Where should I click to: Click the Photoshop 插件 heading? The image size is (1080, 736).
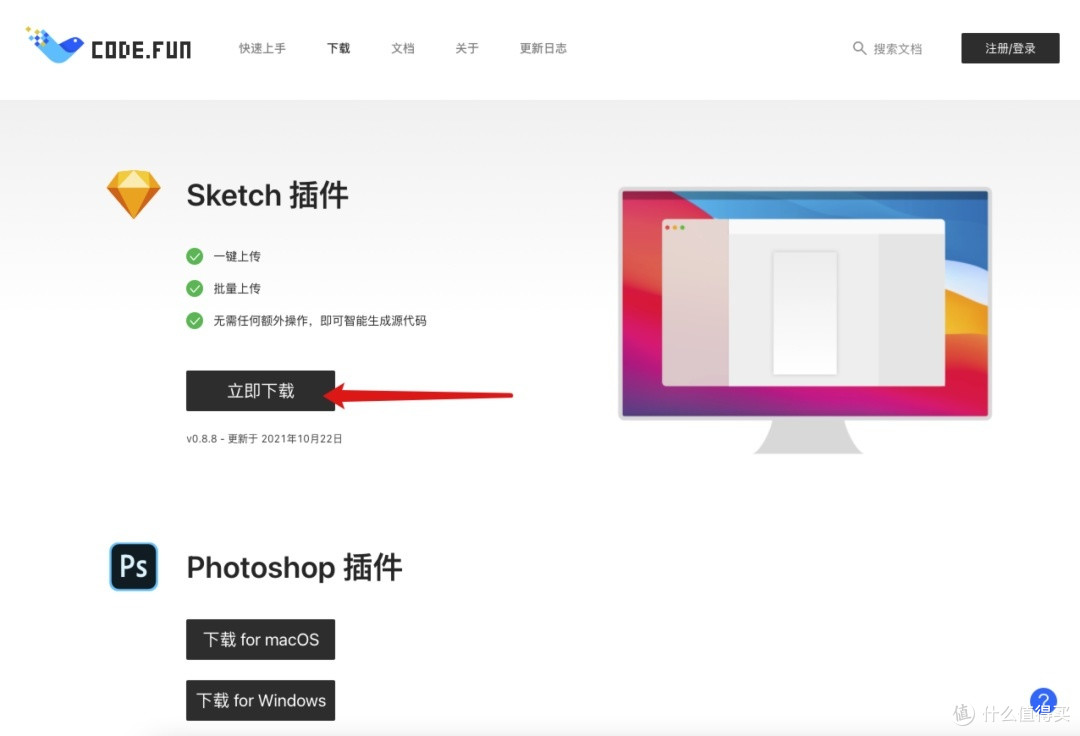[294, 567]
